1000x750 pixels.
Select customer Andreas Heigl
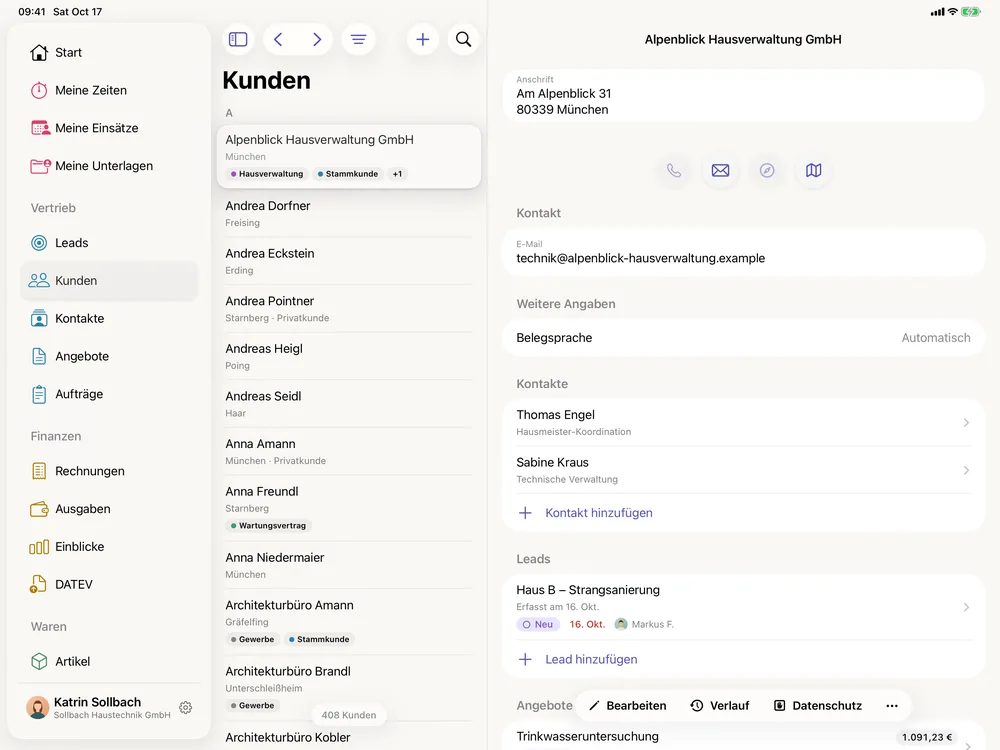pyautogui.click(x=349, y=357)
